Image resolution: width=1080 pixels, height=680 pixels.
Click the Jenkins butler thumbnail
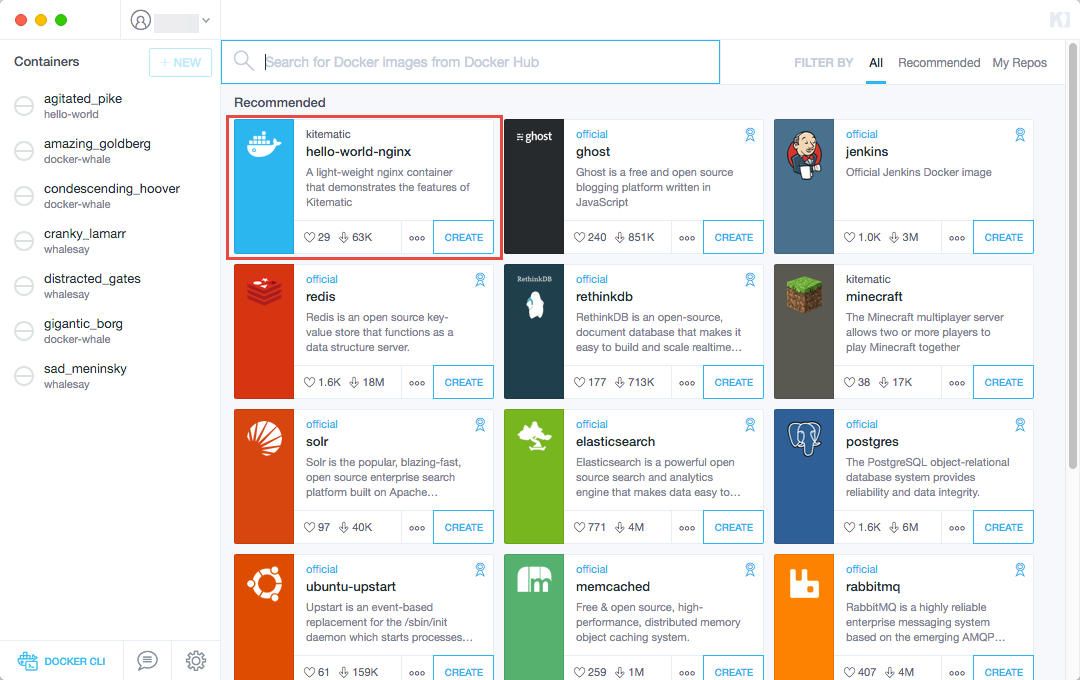pos(804,187)
